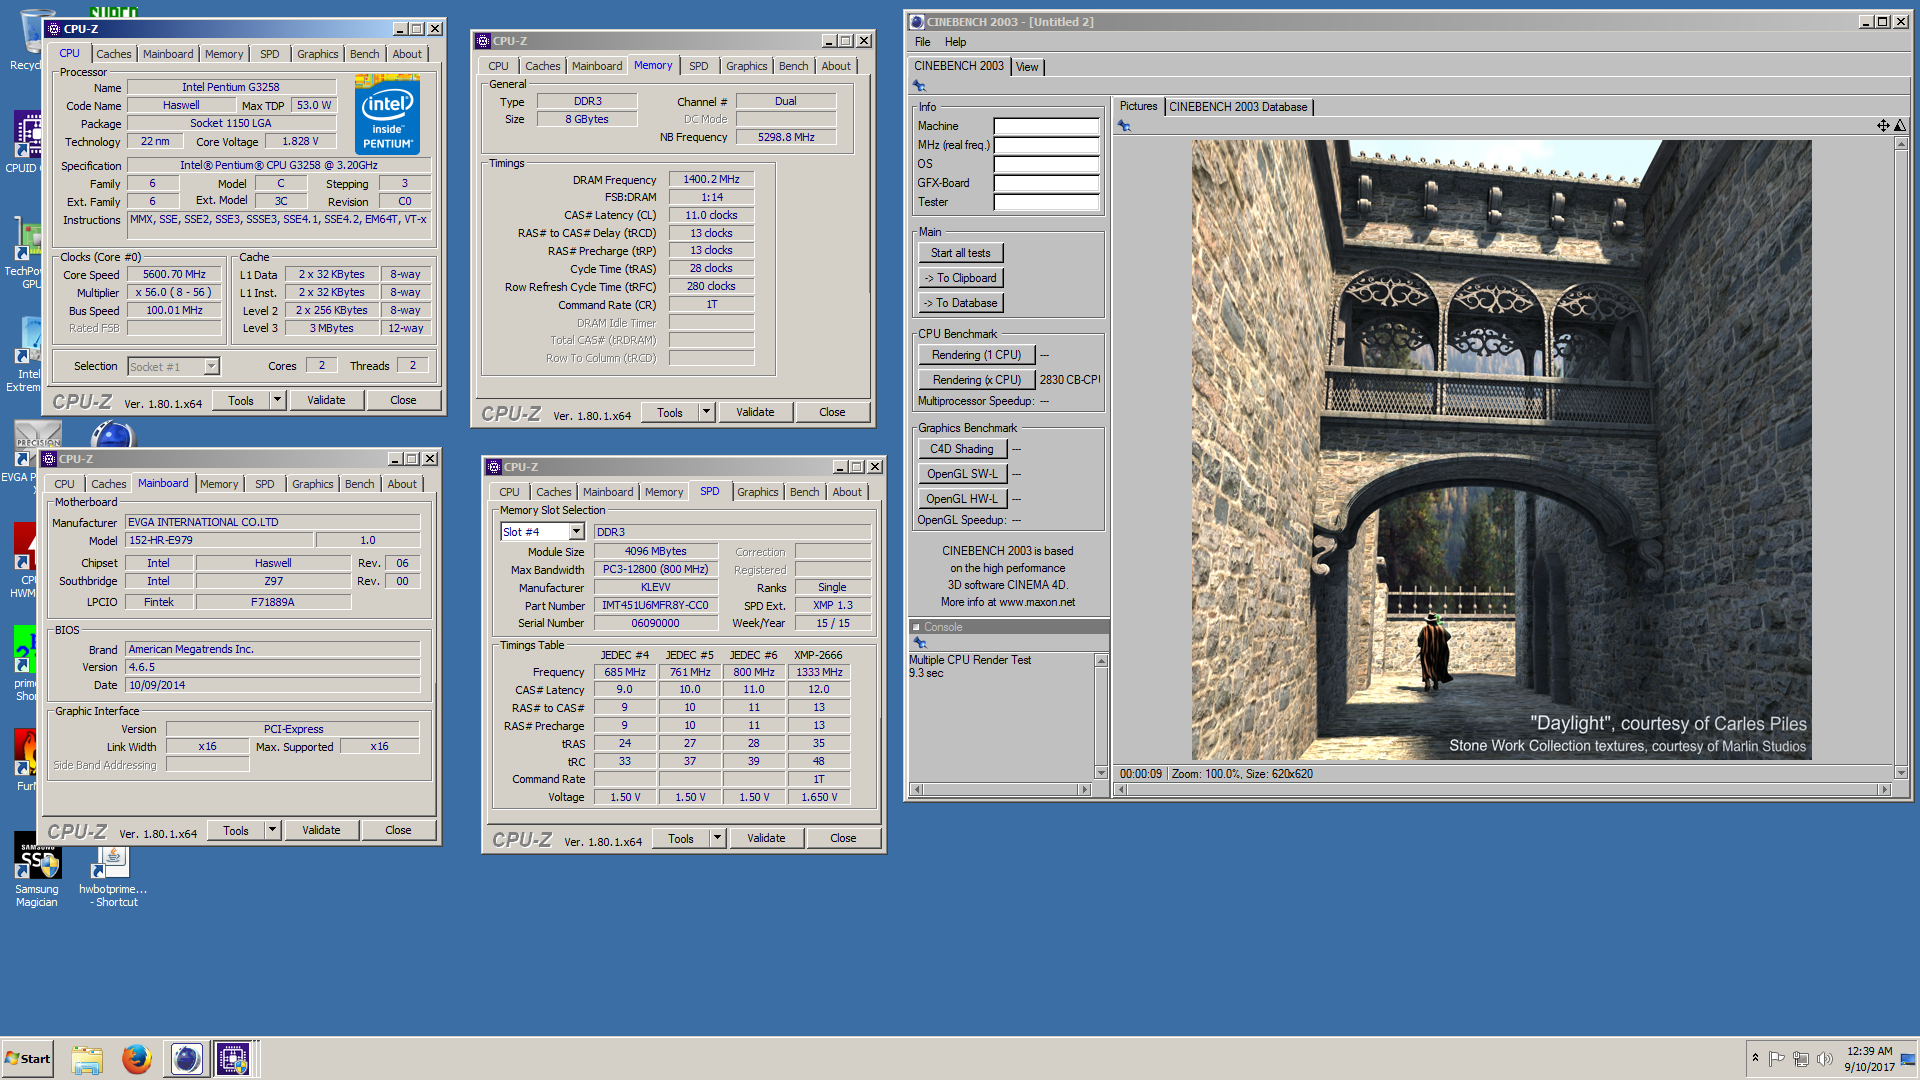Open Tools dropdown arrow in CPU-Z Mainboard window

[272, 830]
